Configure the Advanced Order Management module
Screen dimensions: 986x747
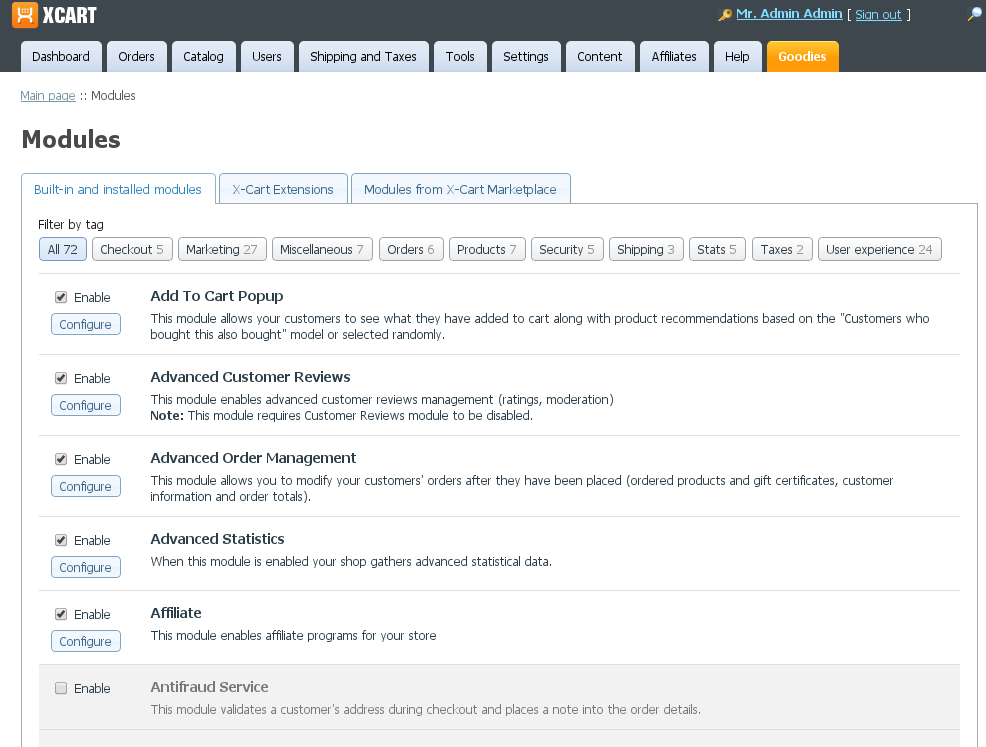(x=86, y=487)
